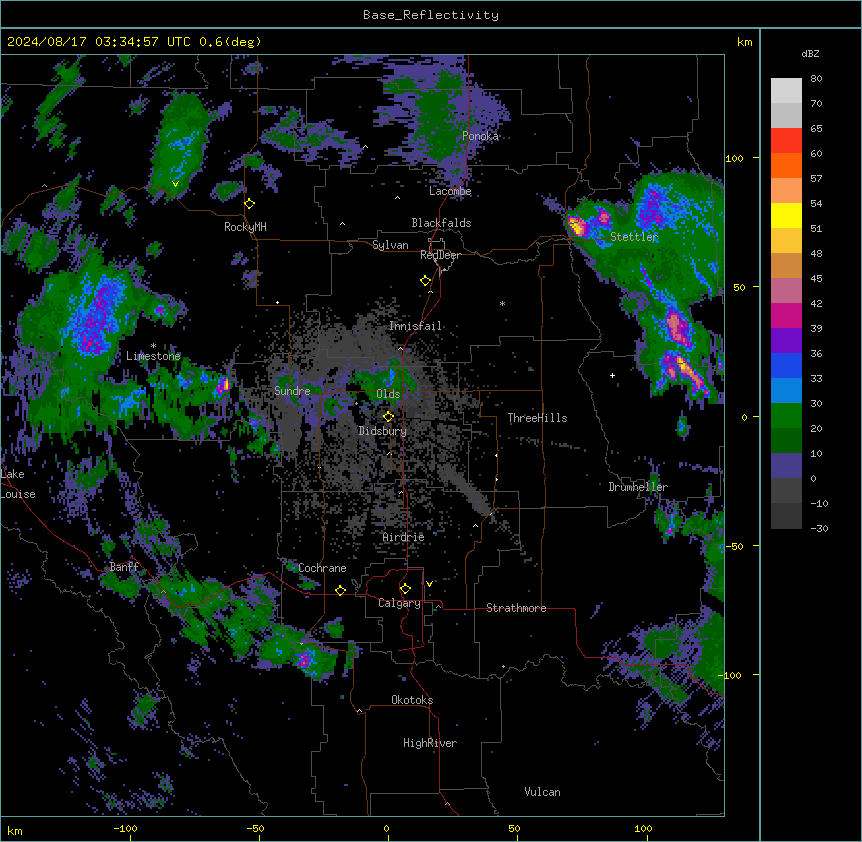Click the Lake Louise label

click(x=18, y=484)
